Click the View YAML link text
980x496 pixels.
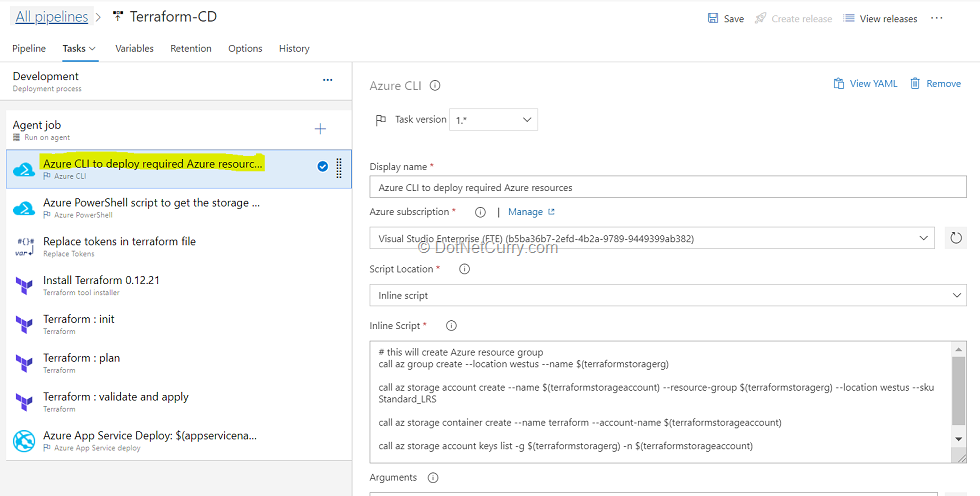874,83
